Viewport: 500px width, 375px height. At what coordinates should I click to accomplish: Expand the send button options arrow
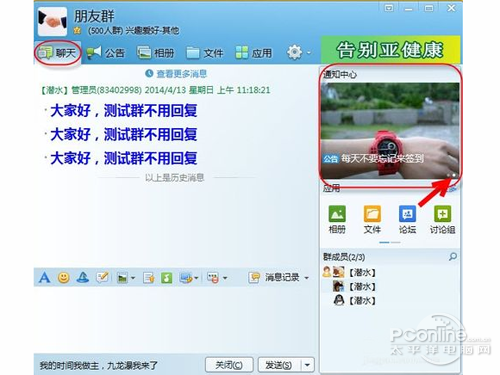307,365
